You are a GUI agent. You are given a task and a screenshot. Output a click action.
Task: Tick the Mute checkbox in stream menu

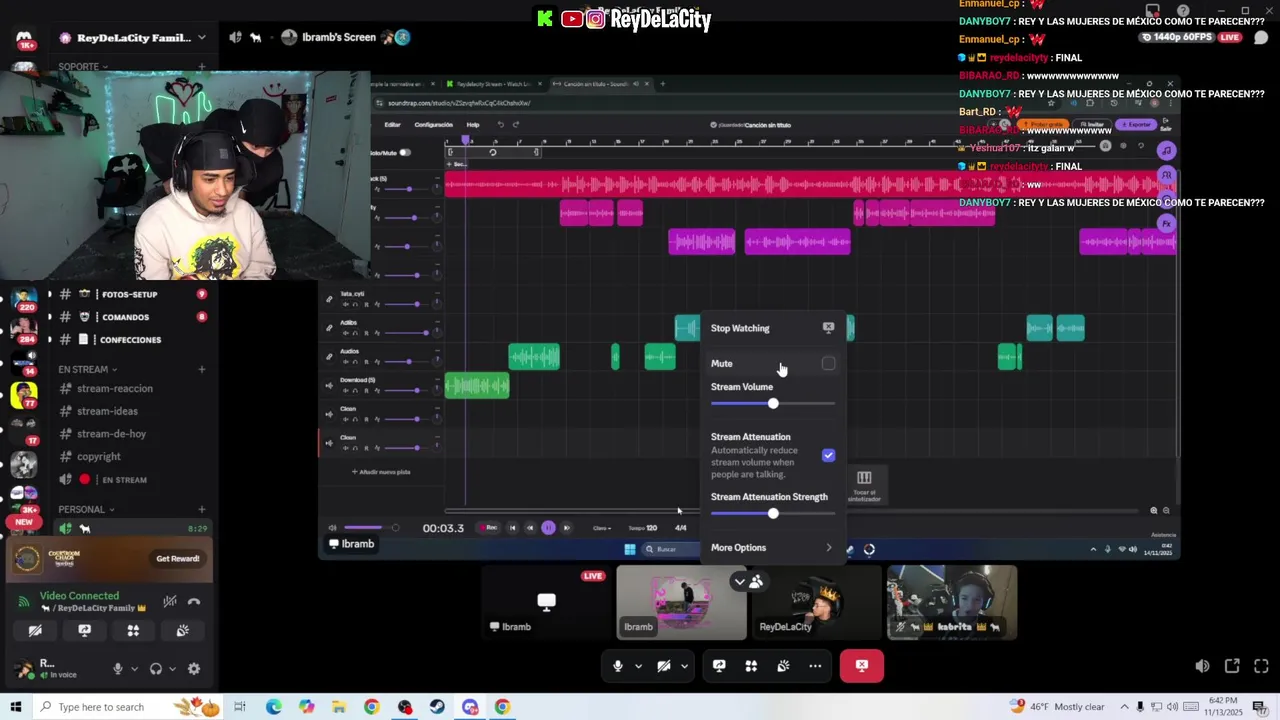828,364
